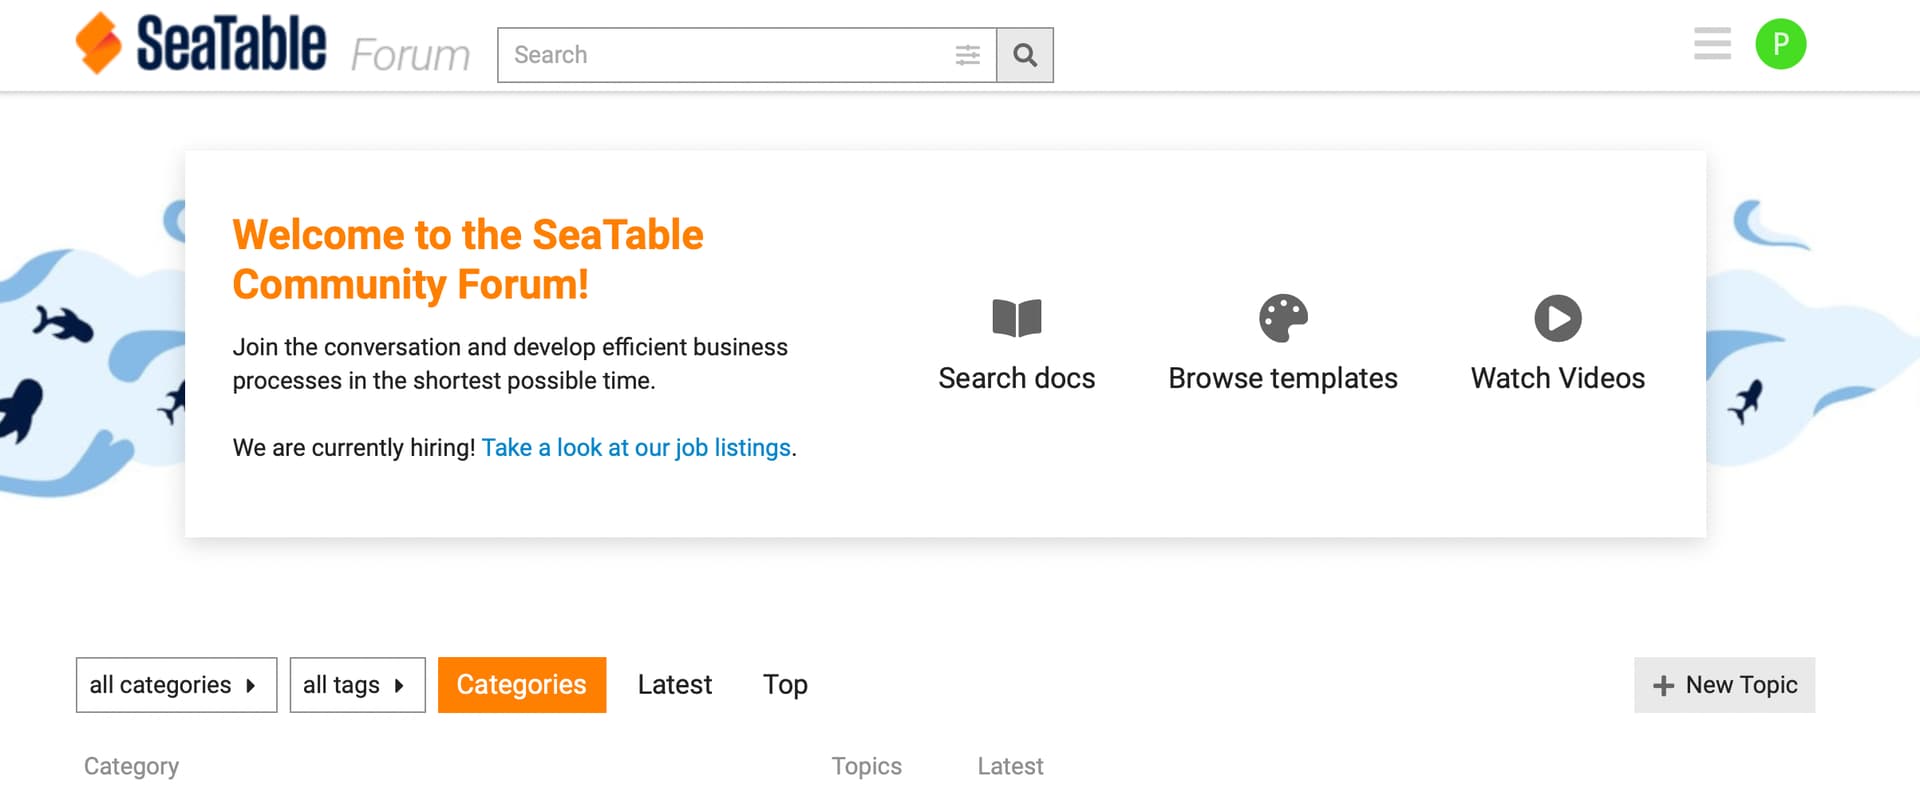Click the Search docs text link
The height and width of the screenshot is (800, 1920).
tap(1016, 379)
